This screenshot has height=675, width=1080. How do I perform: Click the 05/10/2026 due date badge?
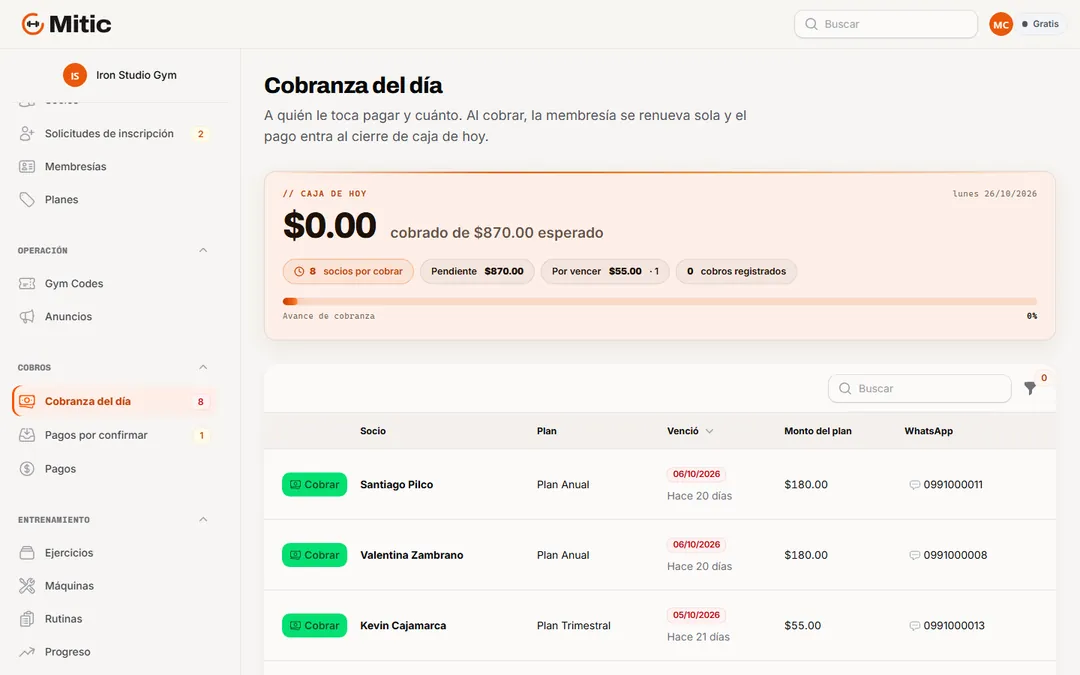coord(696,615)
